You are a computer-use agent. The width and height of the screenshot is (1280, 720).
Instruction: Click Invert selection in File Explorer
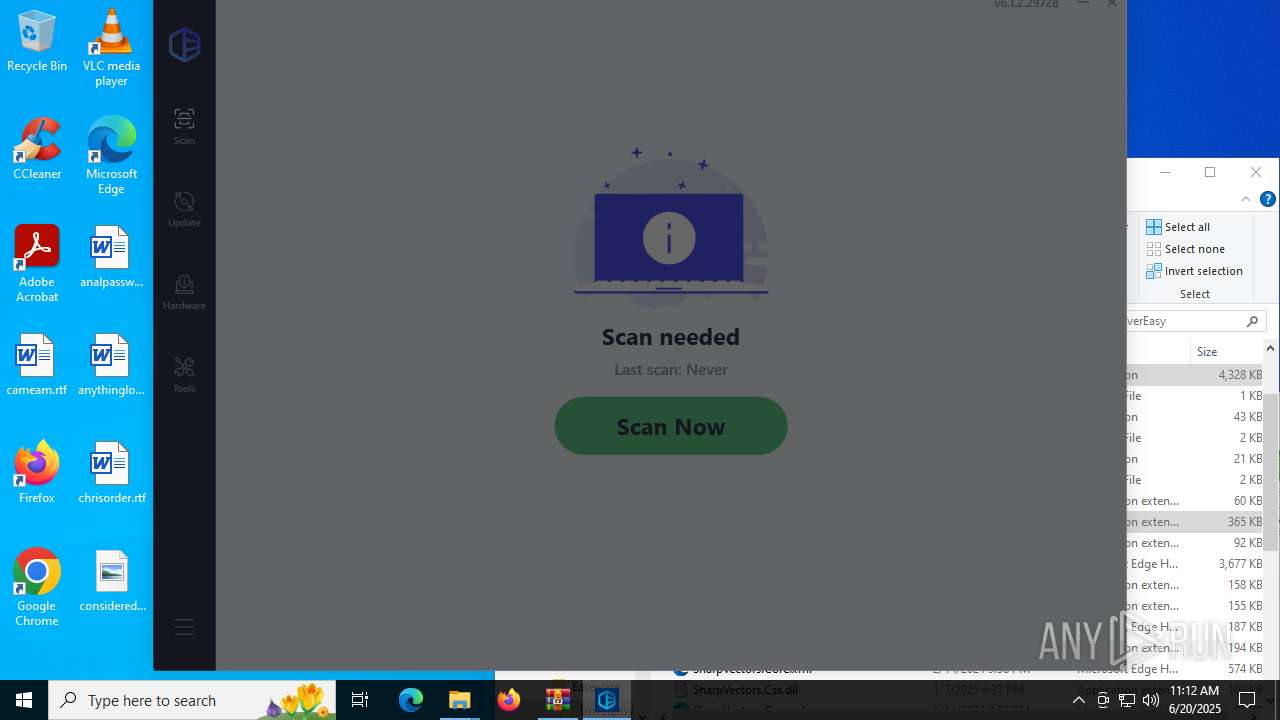pos(1194,271)
